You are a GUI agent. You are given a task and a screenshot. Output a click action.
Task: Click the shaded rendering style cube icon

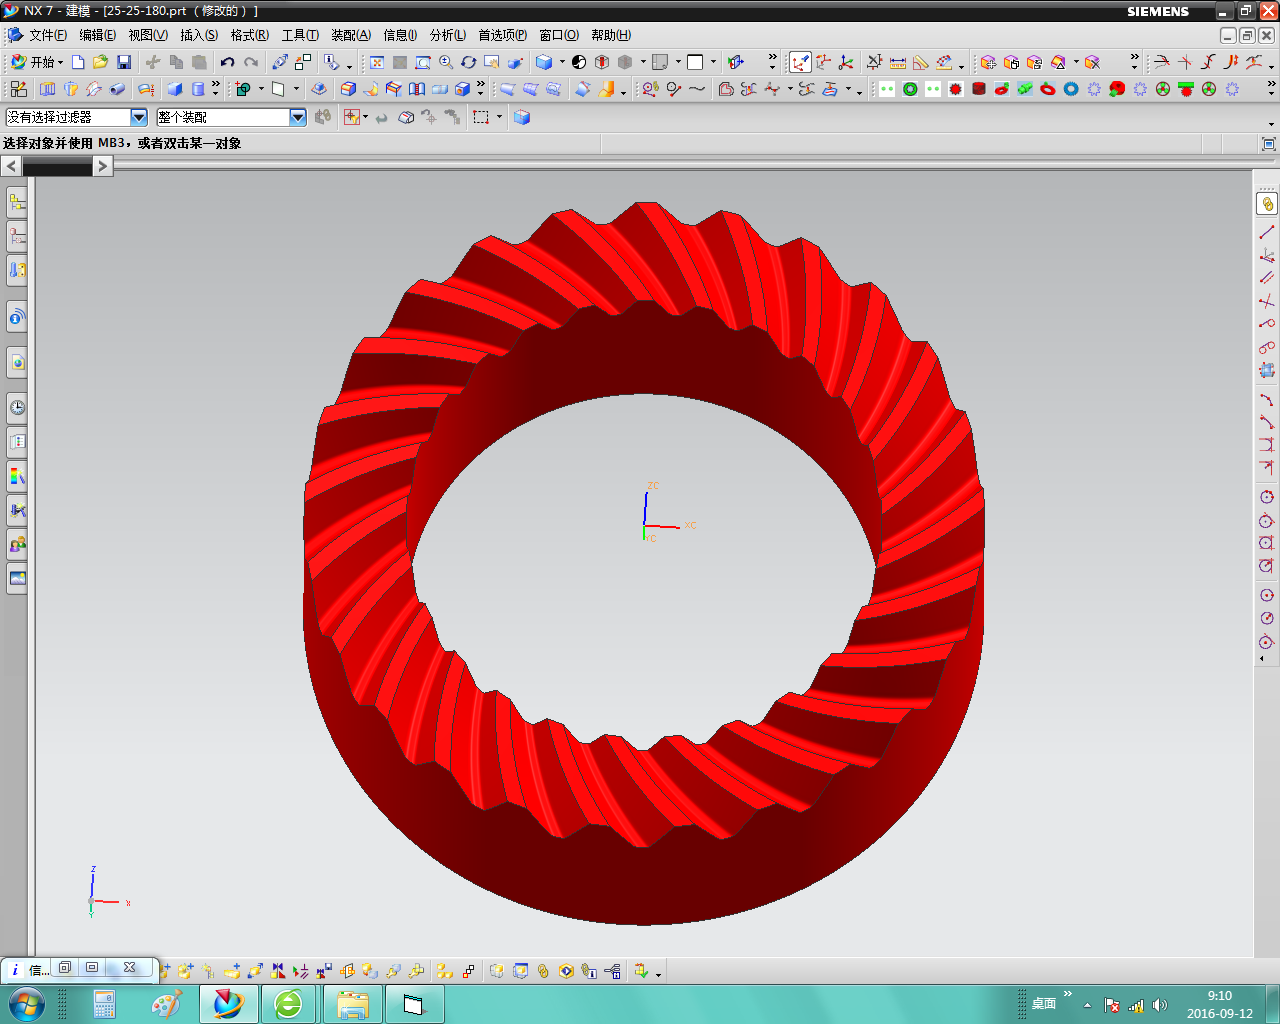[544, 62]
